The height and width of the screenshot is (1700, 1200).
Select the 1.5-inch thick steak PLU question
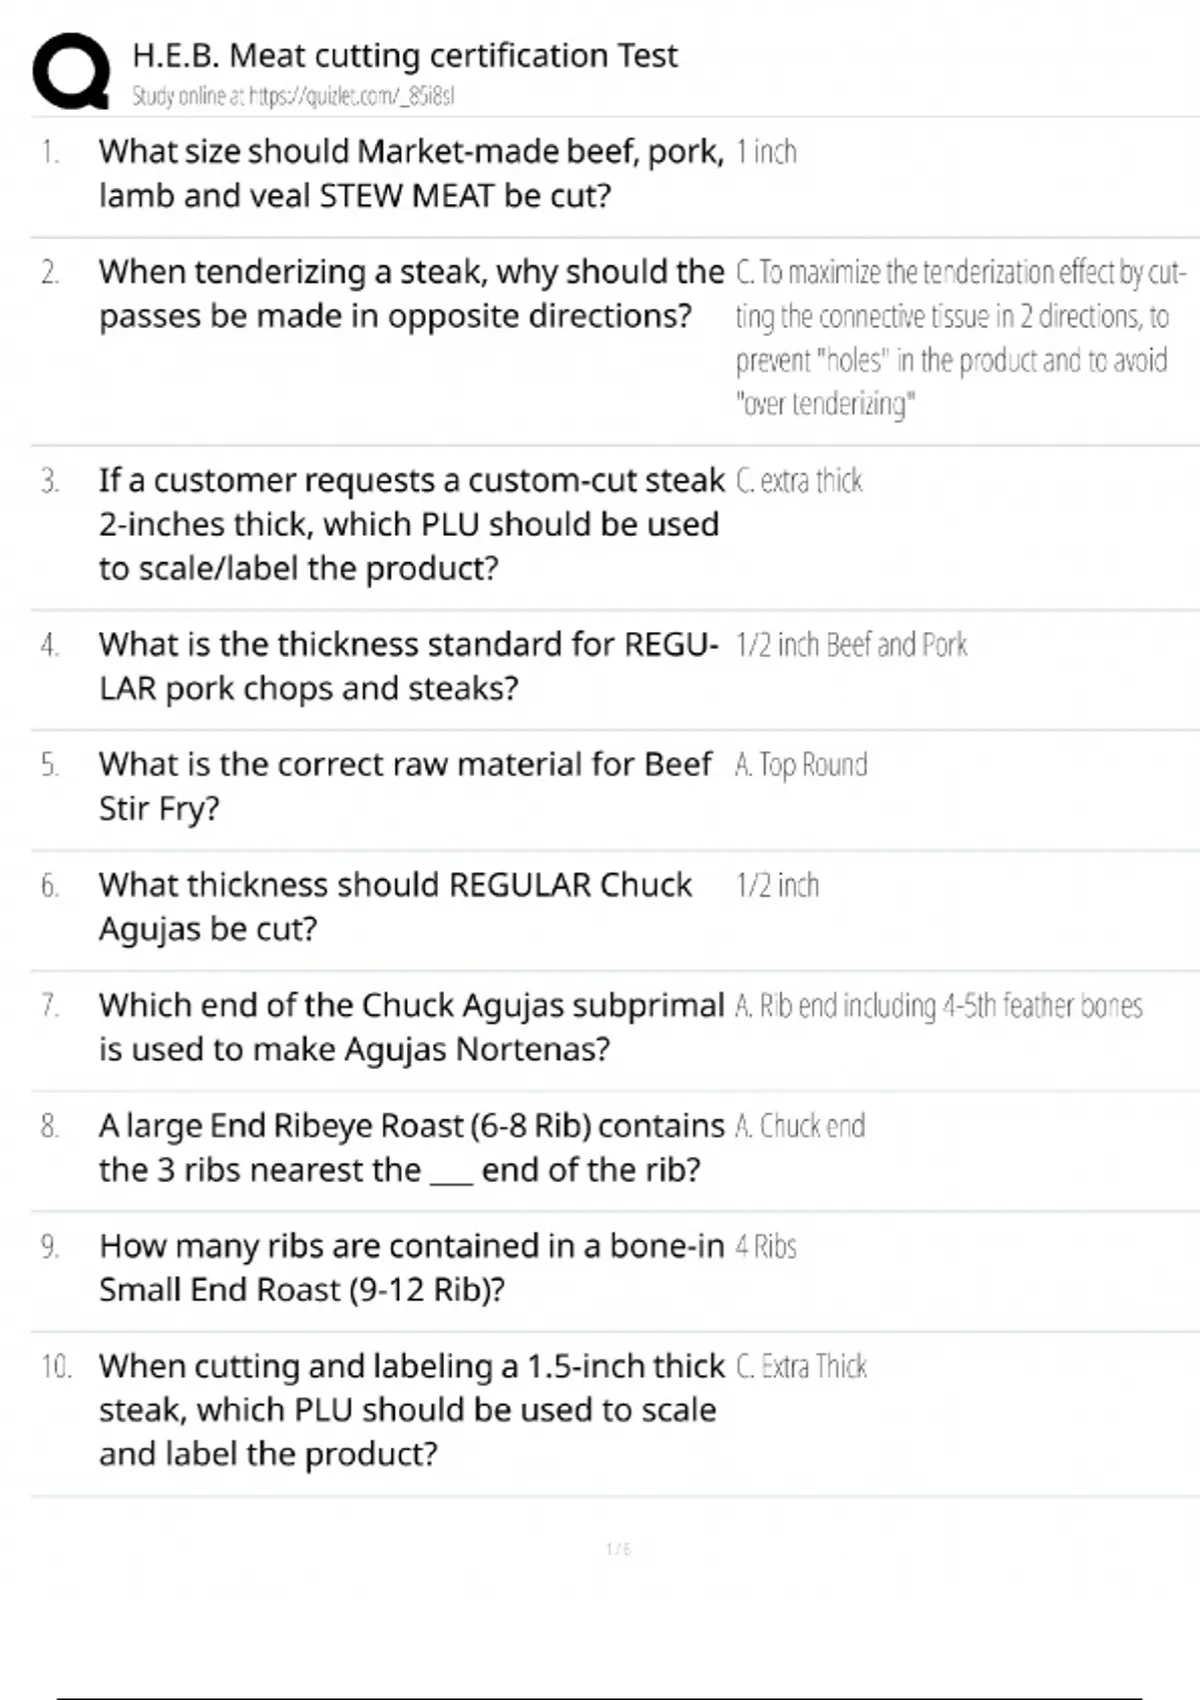click(410, 1409)
